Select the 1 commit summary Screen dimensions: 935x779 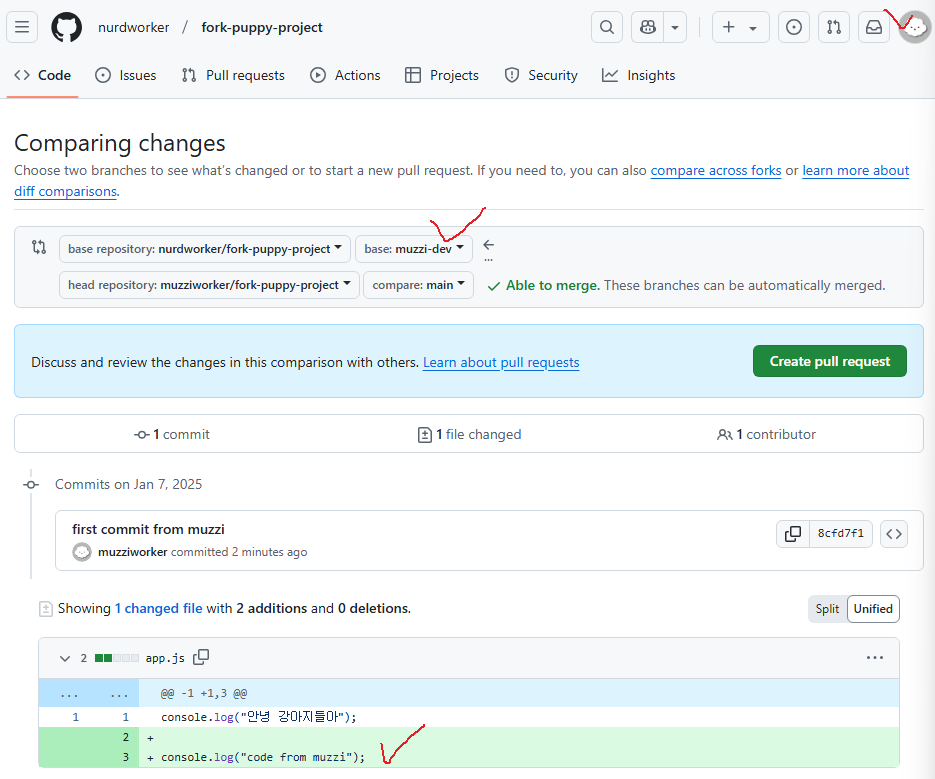[x=172, y=434]
